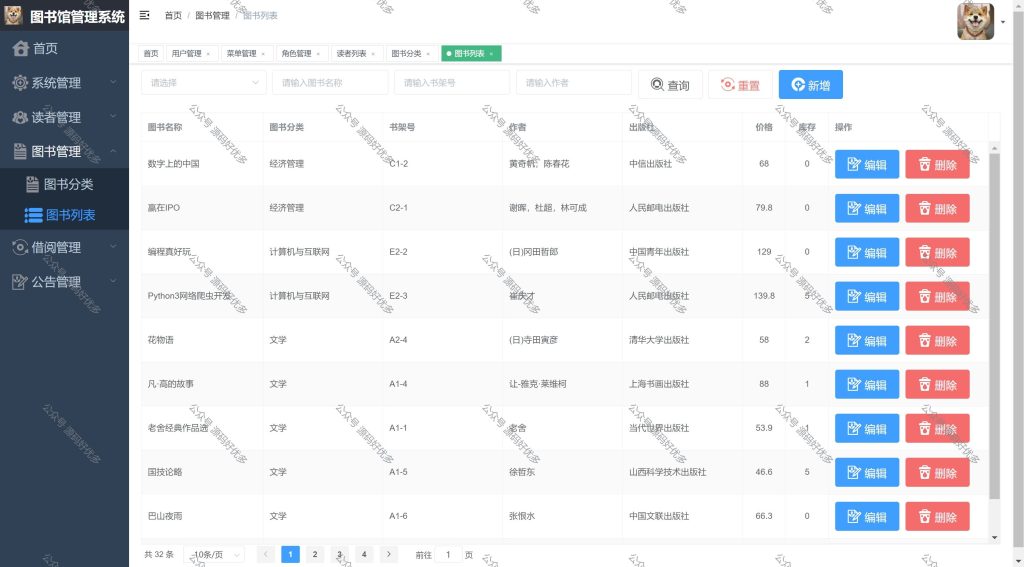Edit the 凡·高的故事 book row
The image size is (1024, 567).
(867, 385)
